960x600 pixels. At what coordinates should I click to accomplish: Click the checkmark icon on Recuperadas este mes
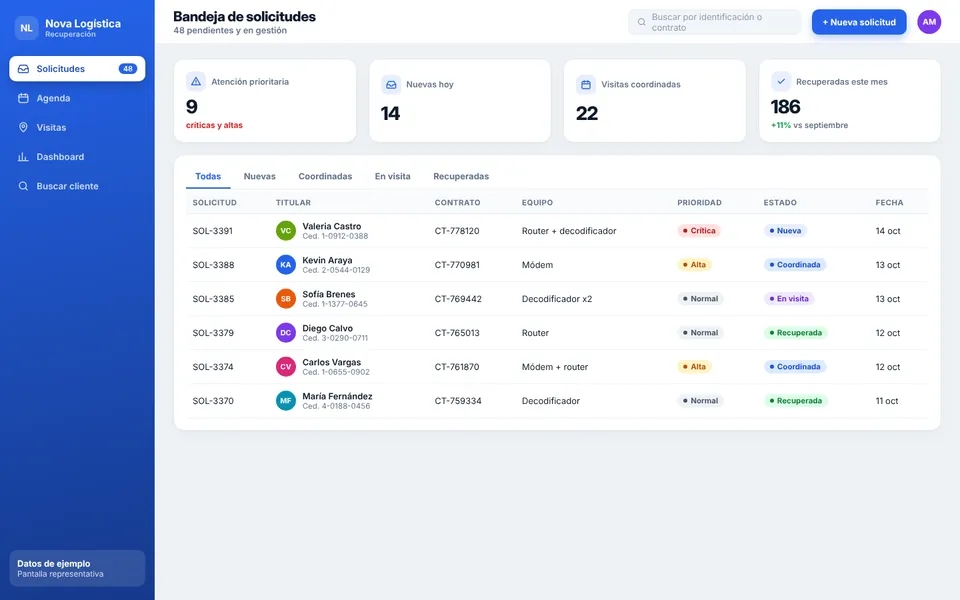pos(781,81)
